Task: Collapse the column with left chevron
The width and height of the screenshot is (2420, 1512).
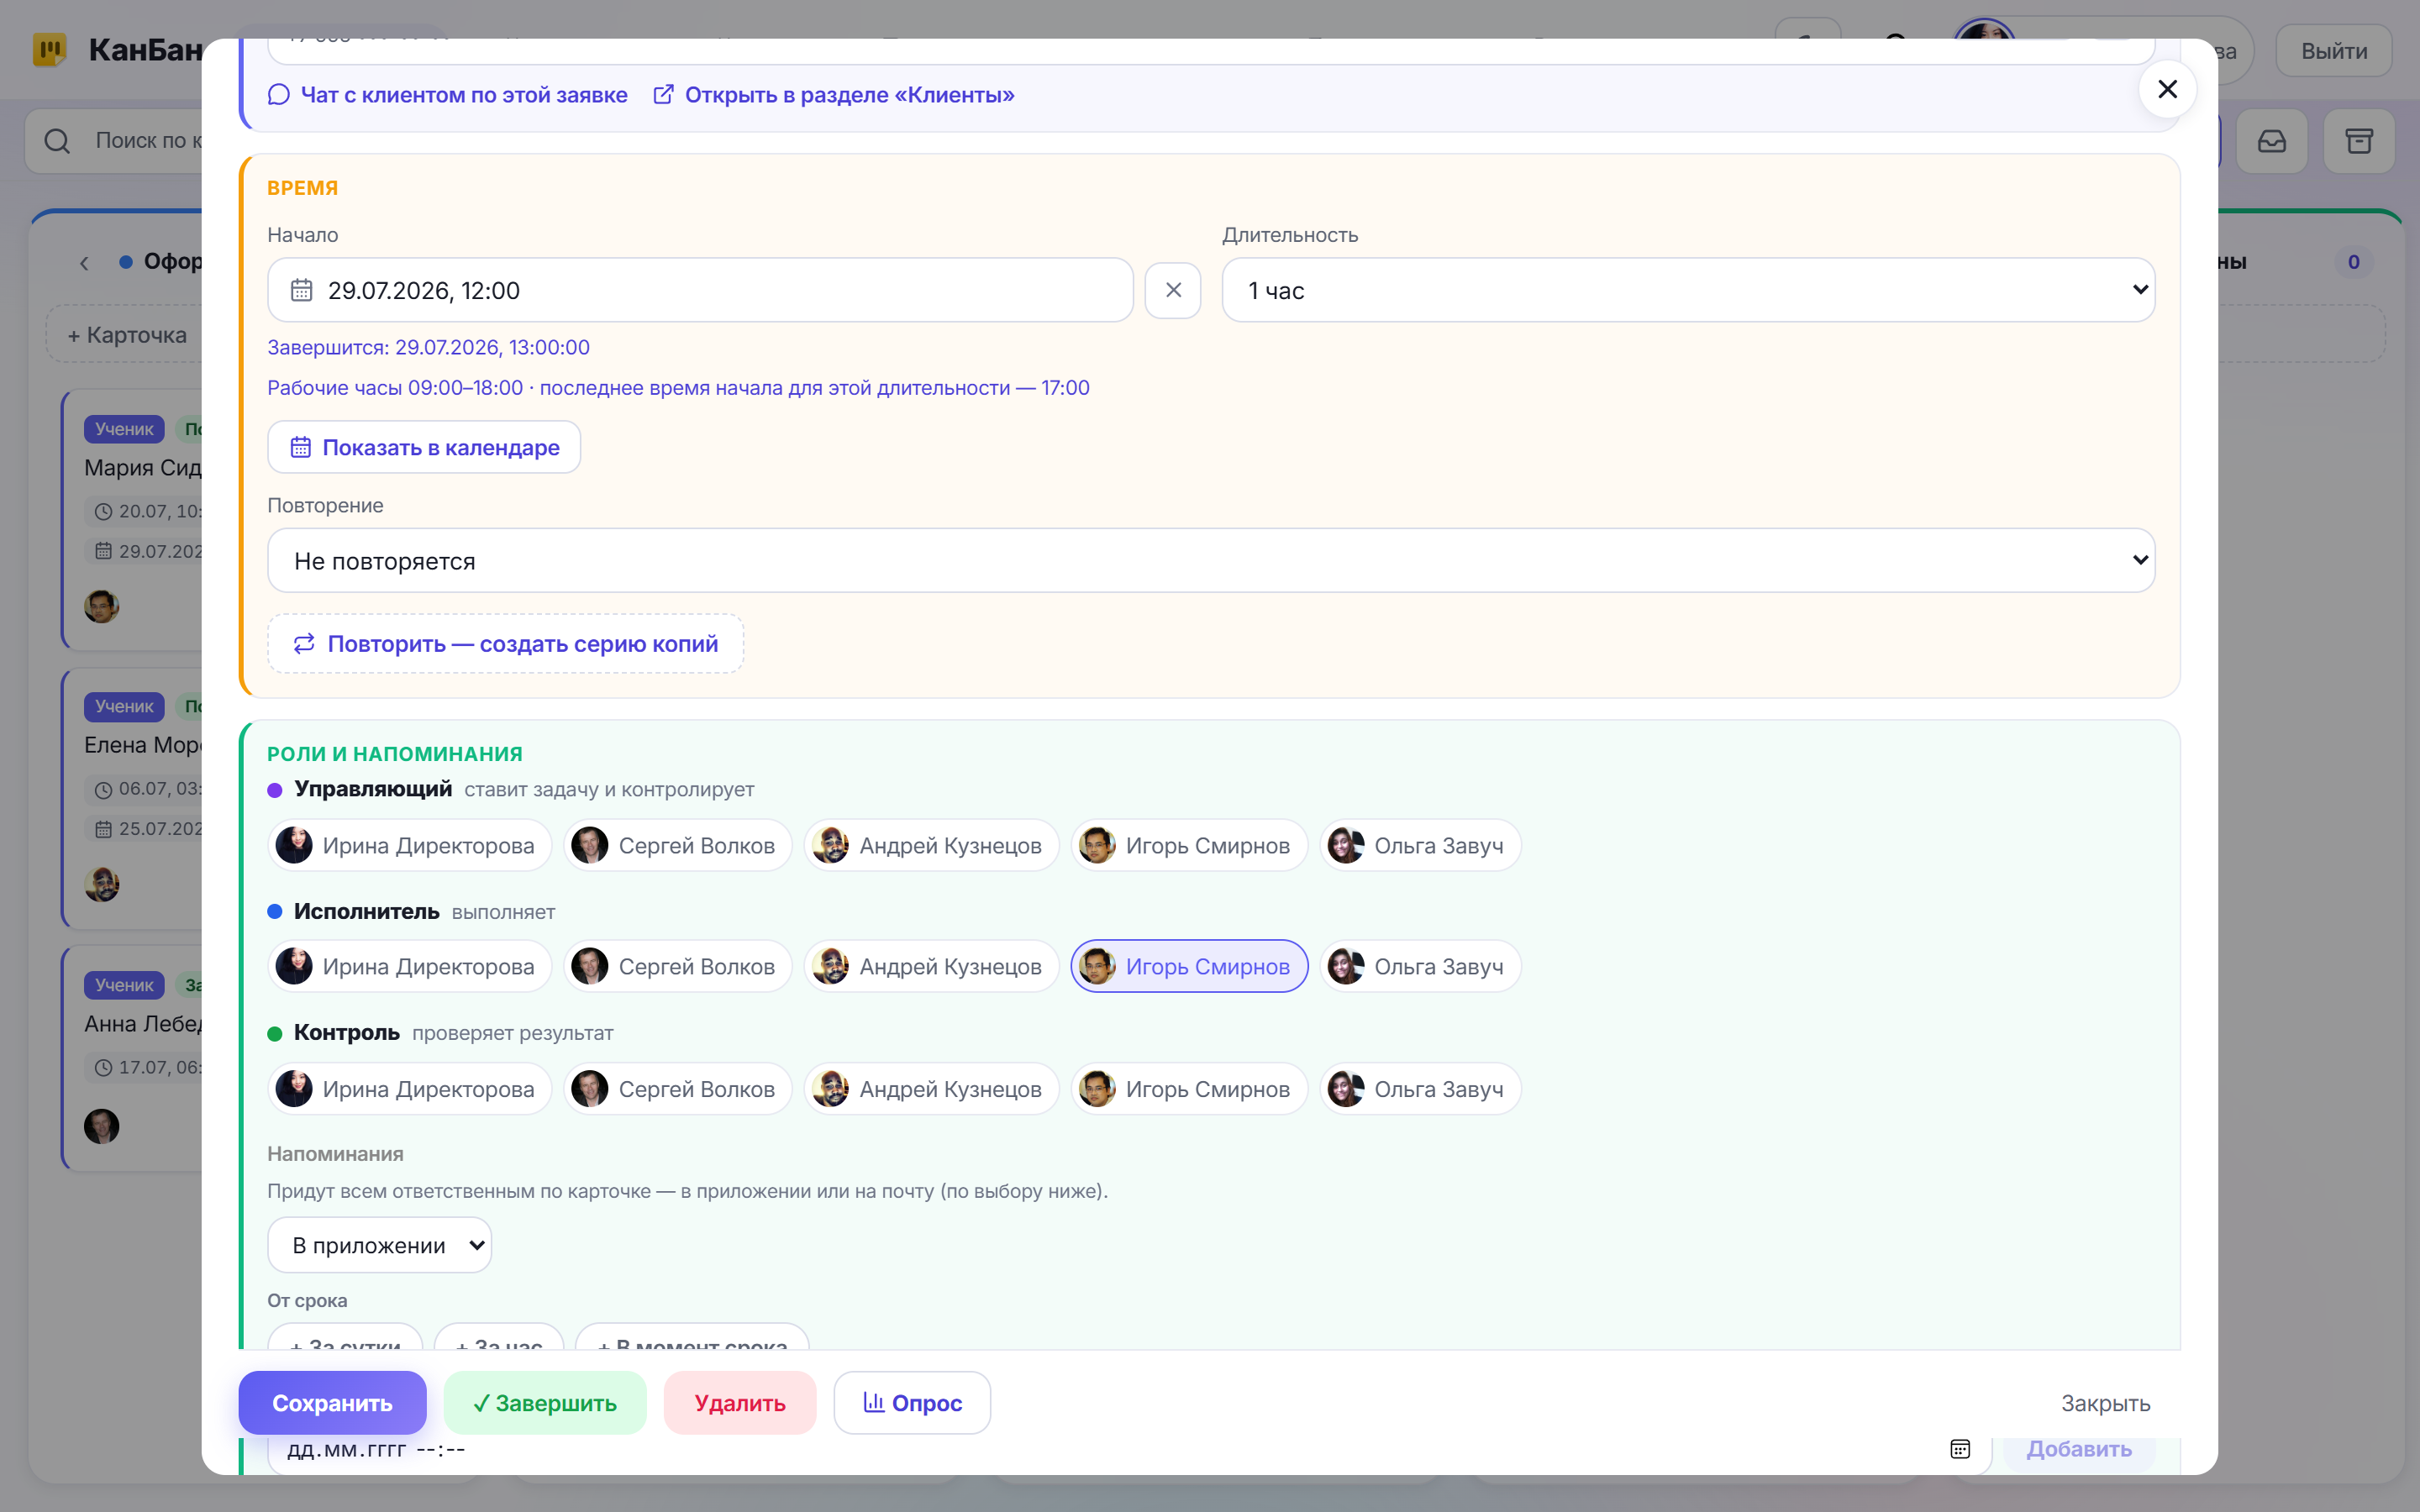Action: click(x=84, y=263)
